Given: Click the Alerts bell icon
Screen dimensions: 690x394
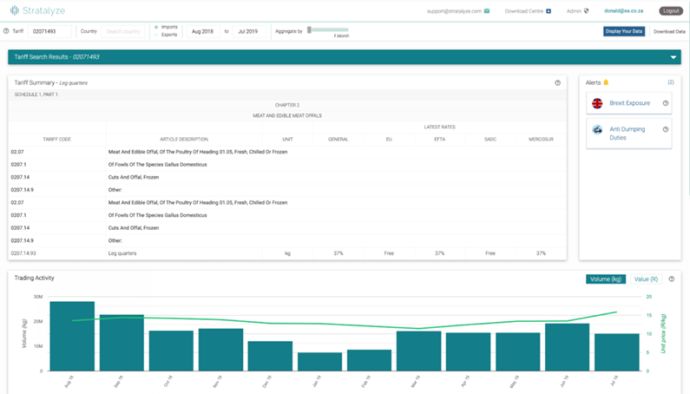Looking at the screenshot, I should pyautogui.click(x=606, y=82).
